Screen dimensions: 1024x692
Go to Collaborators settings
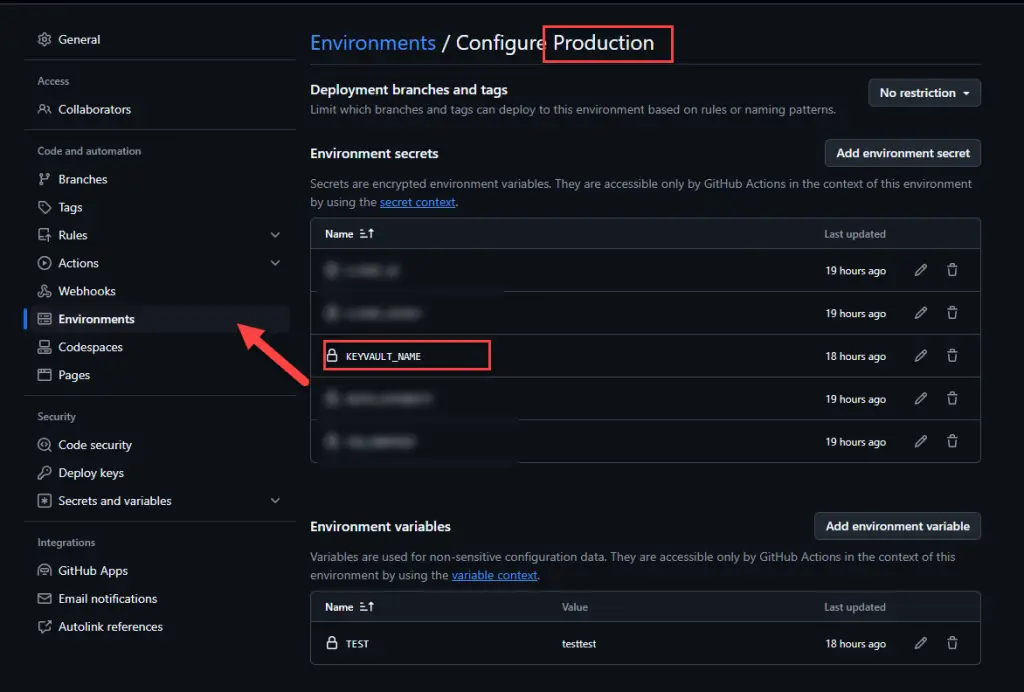coord(94,109)
